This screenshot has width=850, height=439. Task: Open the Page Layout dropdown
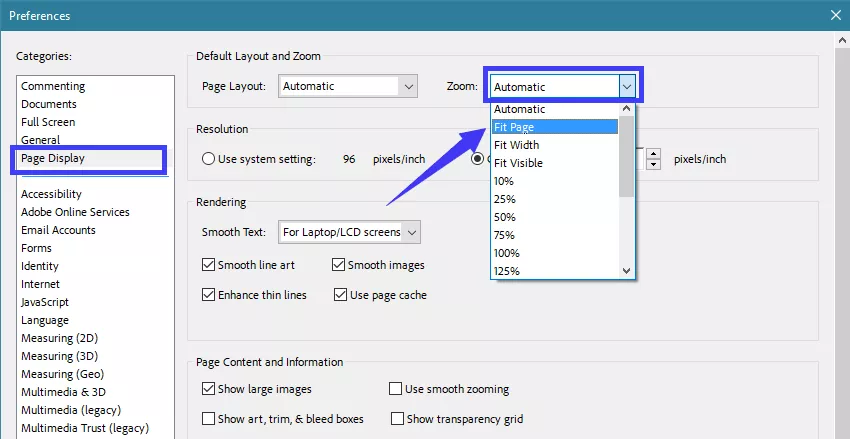pos(348,86)
